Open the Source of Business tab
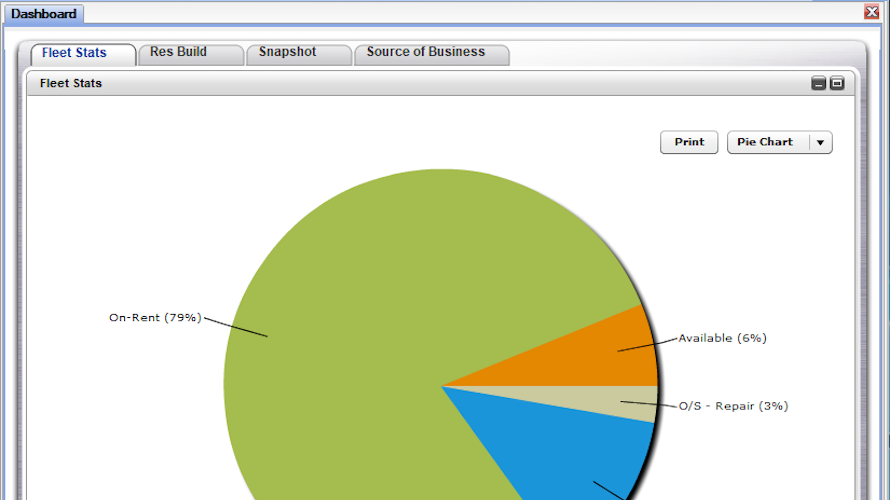The width and height of the screenshot is (890, 500). [431, 53]
